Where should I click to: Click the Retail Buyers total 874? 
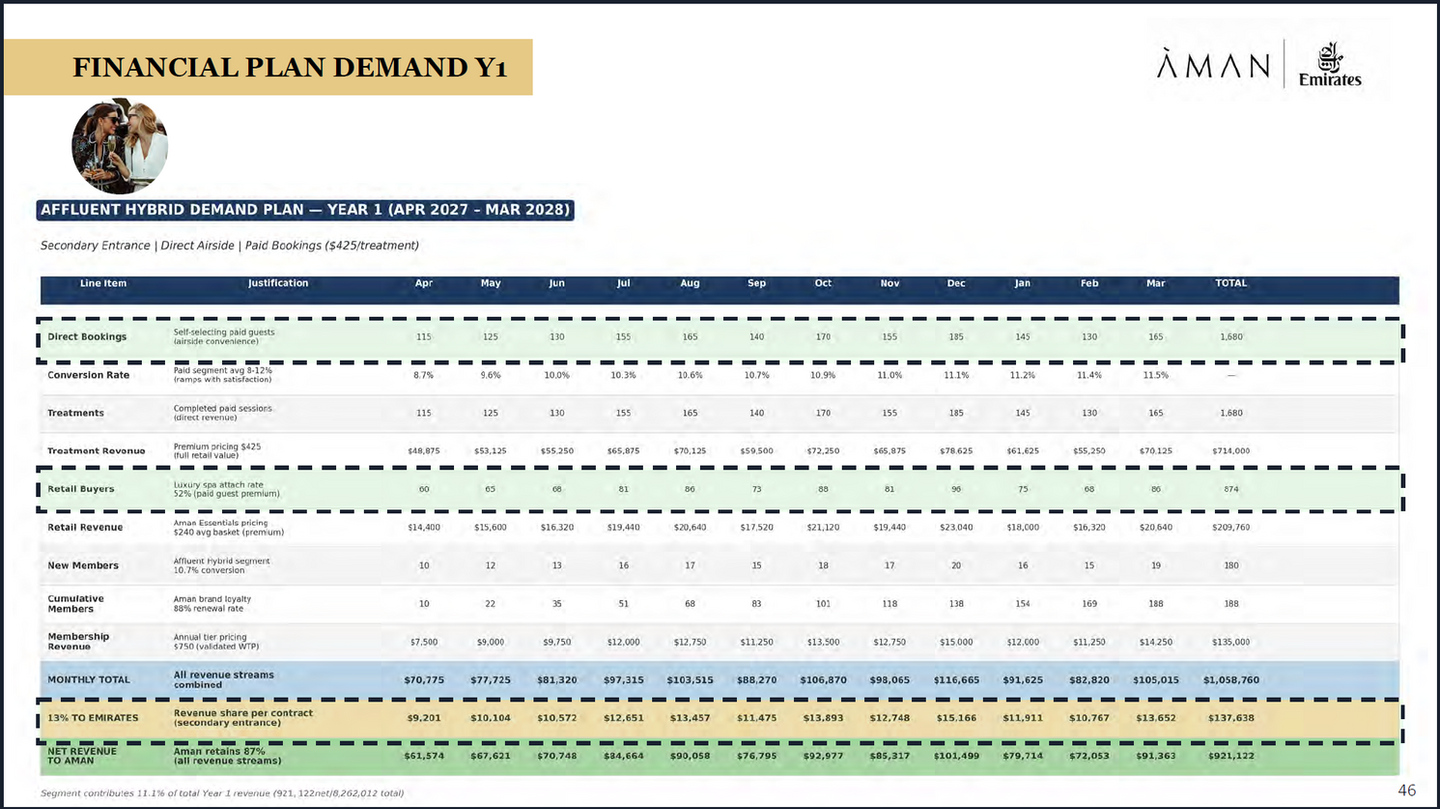1231,489
